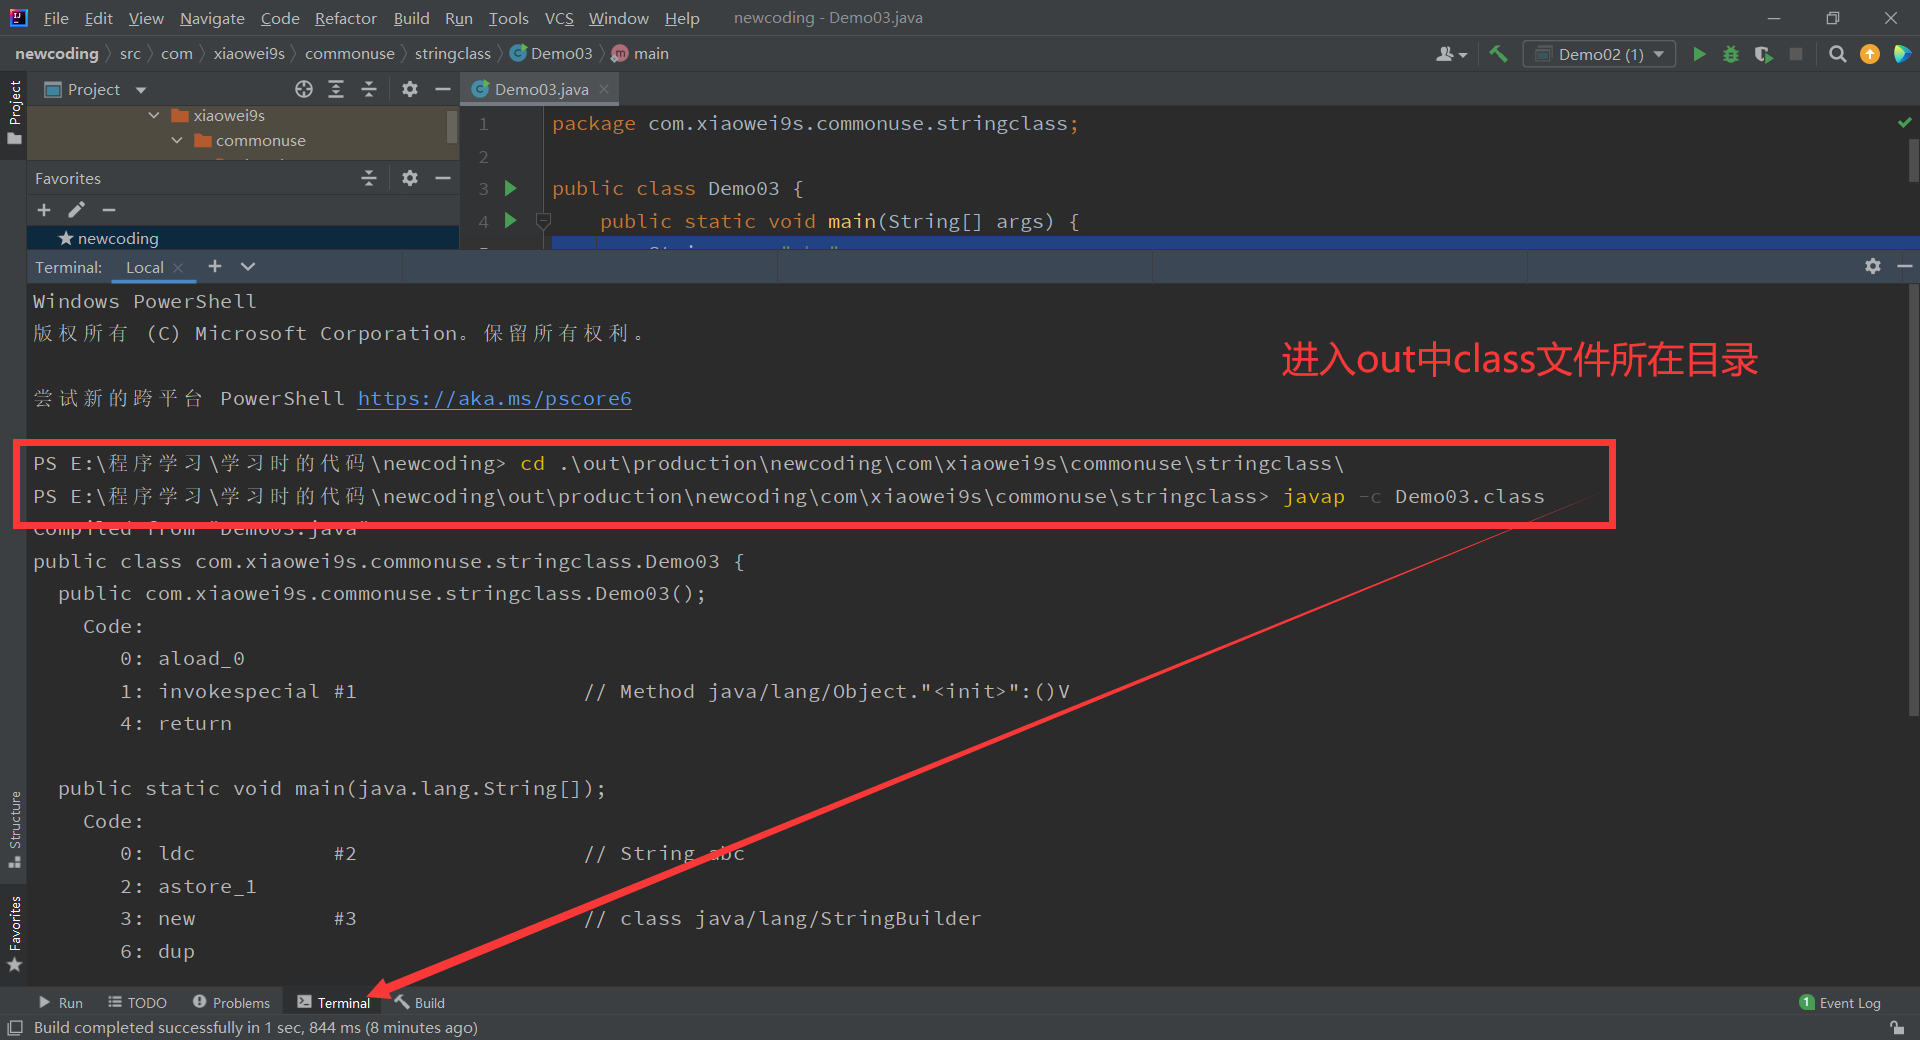
Task: Run Demo03 class gutter arrow
Action: (x=510, y=188)
